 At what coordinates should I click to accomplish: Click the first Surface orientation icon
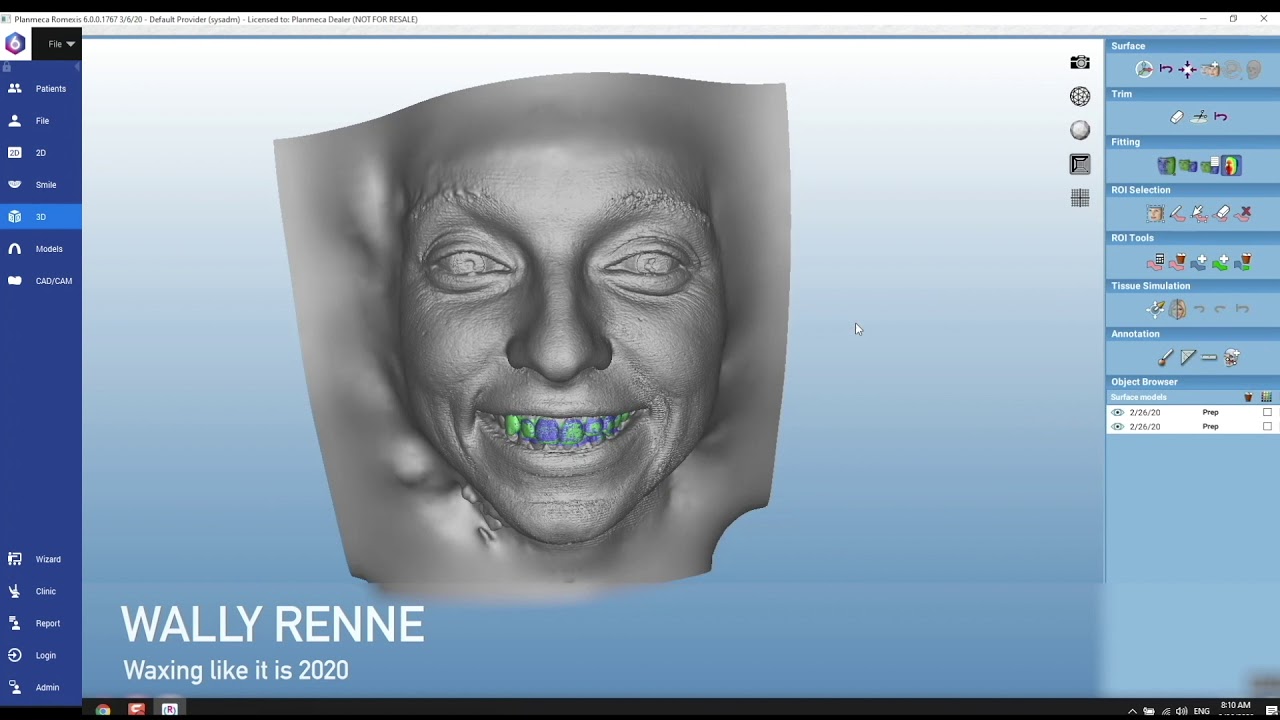(1144, 69)
